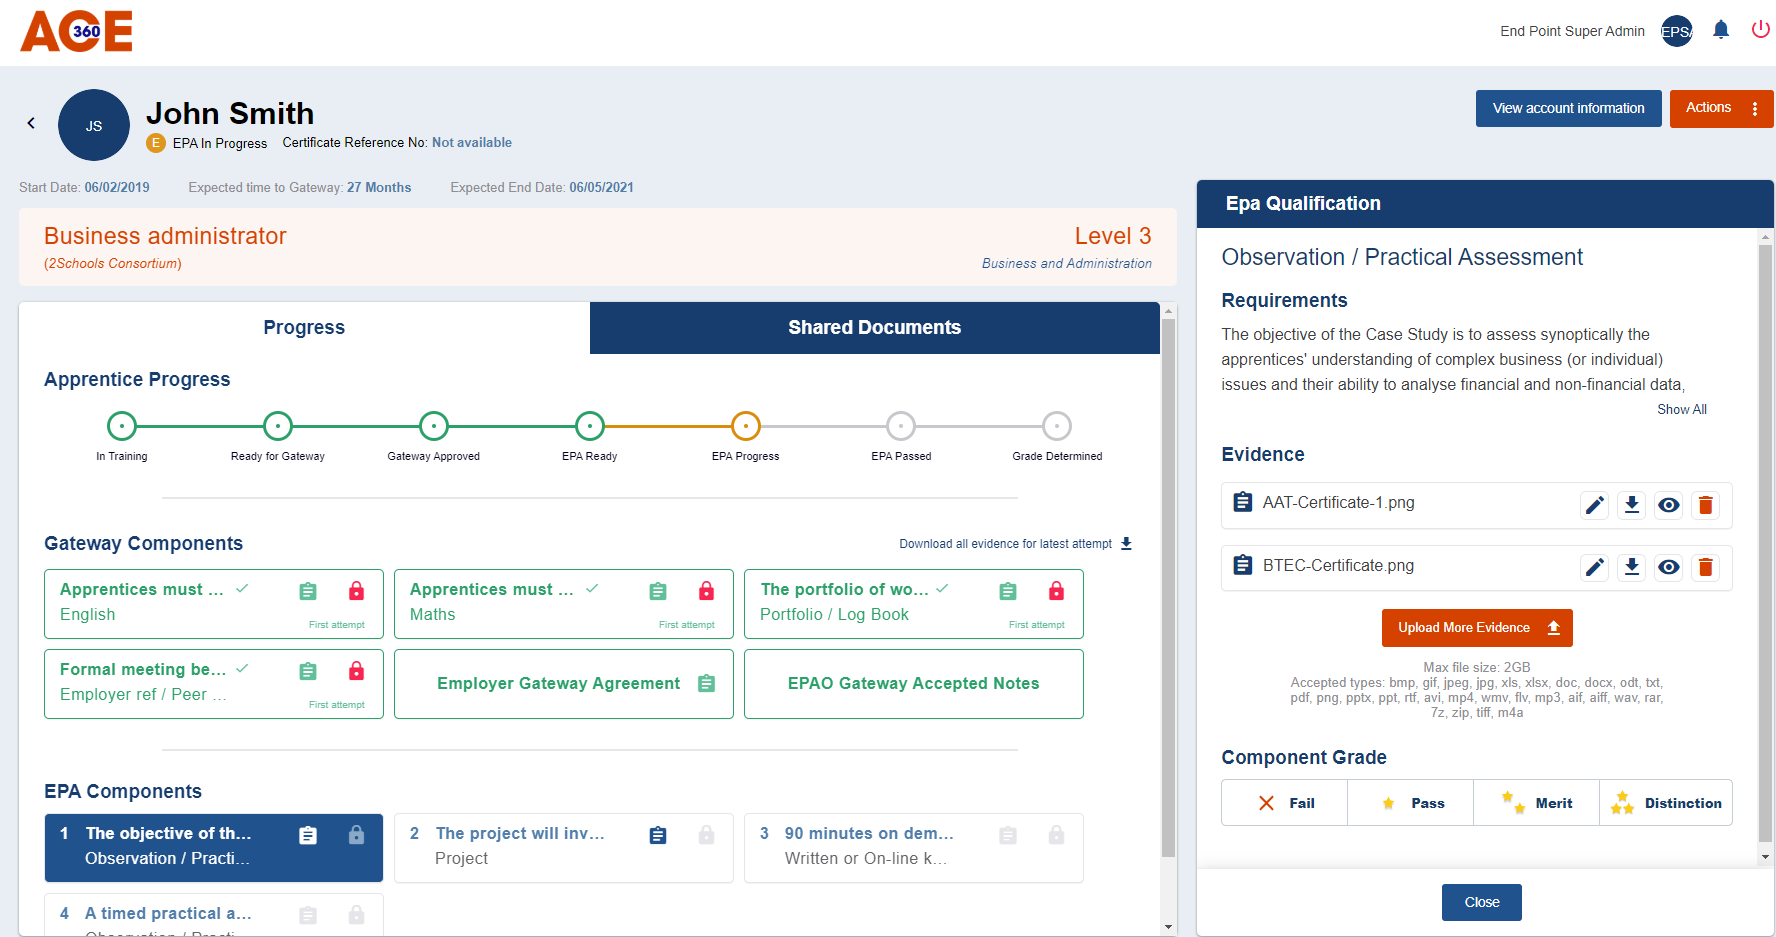This screenshot has width=1776, height=937.
Task: Open clipboard icon on Employer Gateway Agreement
Action: point(706,684)
